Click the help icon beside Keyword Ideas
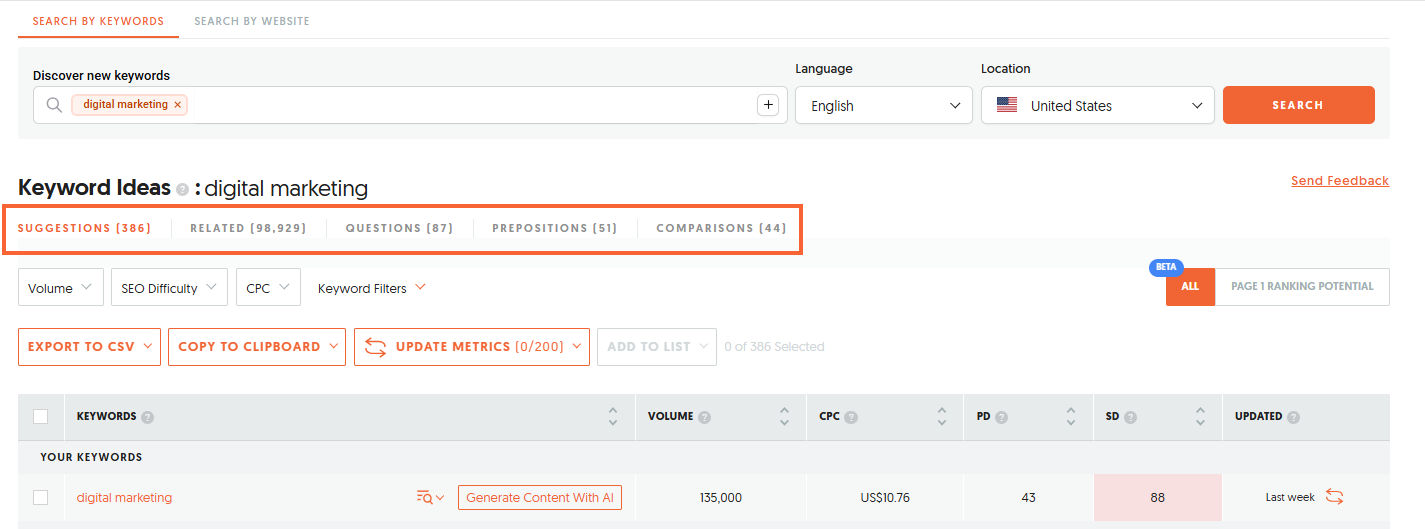 point(182,190)
